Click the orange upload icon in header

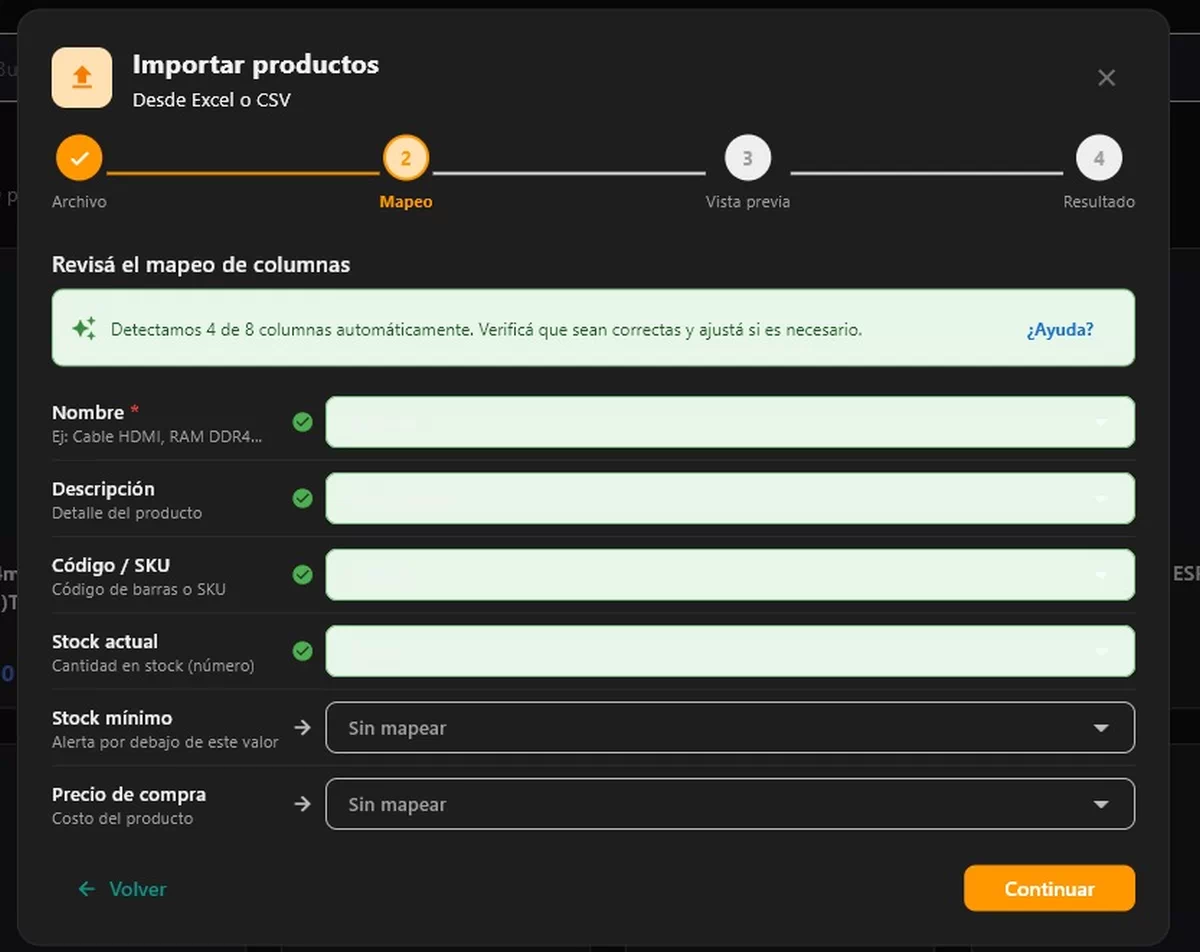pyautogui.click(x=82, y=77)
